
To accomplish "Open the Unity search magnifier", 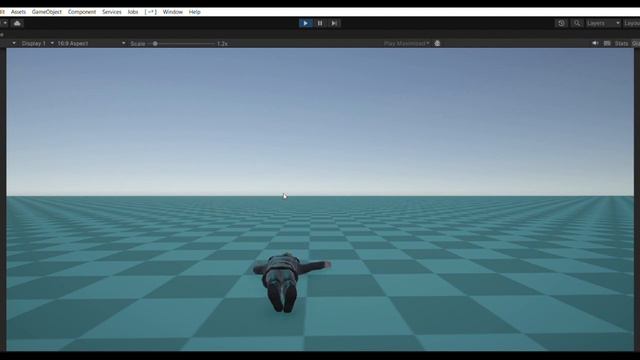I will point(577,23).
